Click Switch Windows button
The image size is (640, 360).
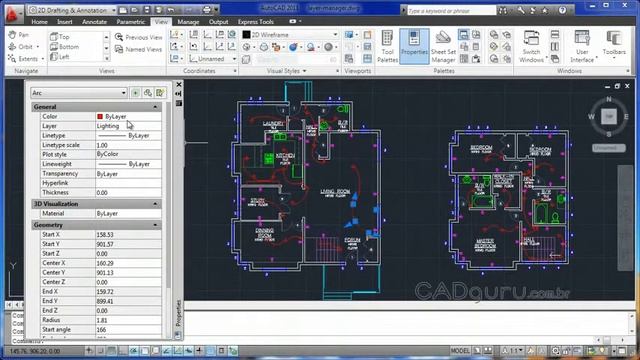[531, 46]
